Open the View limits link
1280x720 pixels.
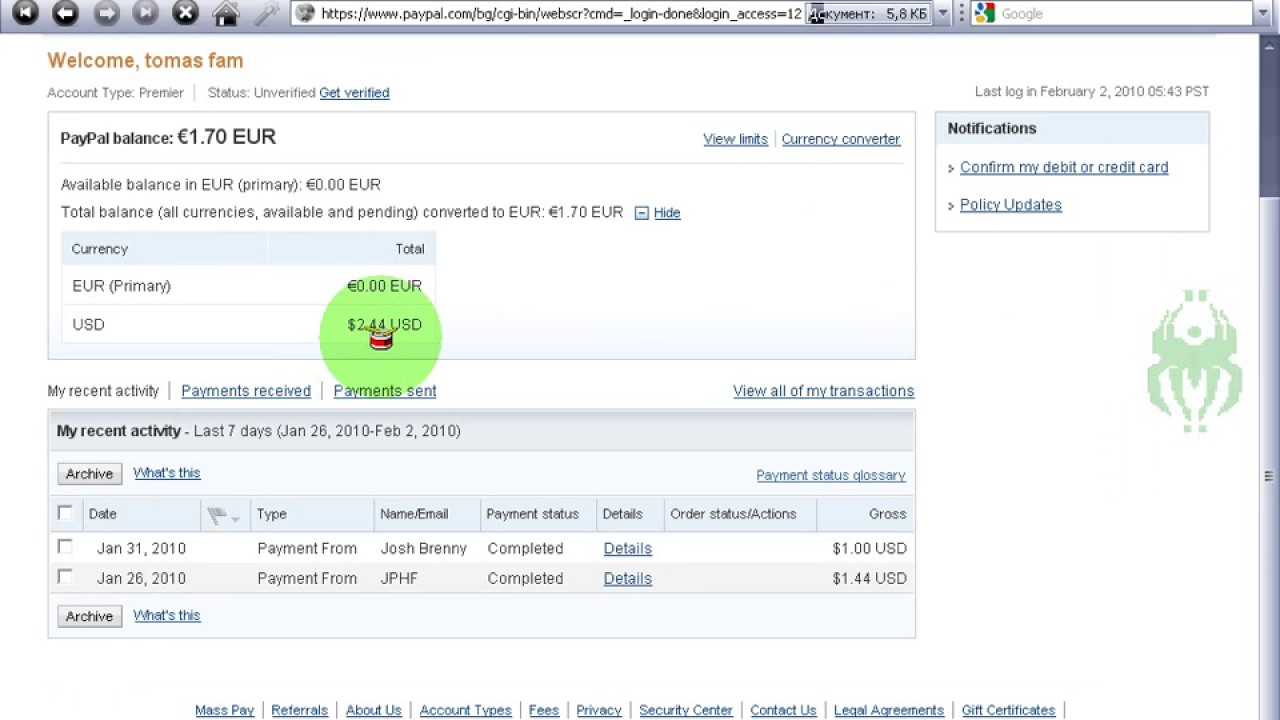(x=735, y=139)
